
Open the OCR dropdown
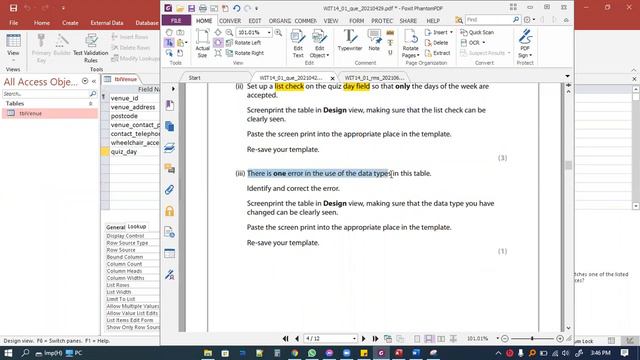coord(473,42)
